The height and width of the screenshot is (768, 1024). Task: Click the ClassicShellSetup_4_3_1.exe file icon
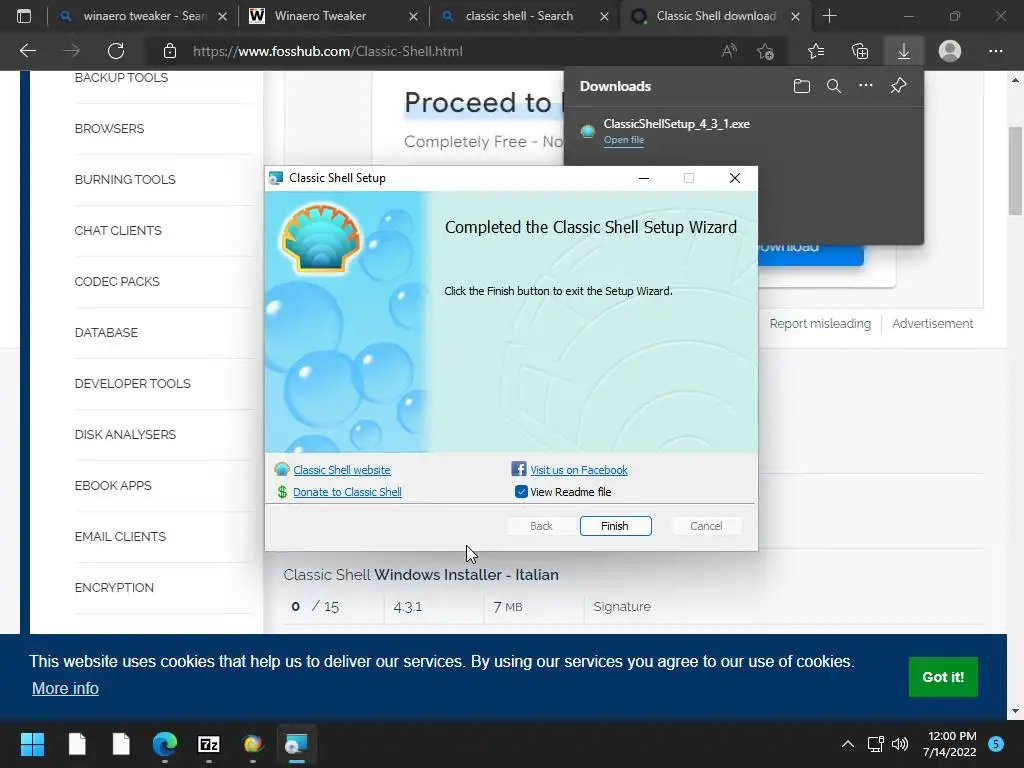pos(588,131)
